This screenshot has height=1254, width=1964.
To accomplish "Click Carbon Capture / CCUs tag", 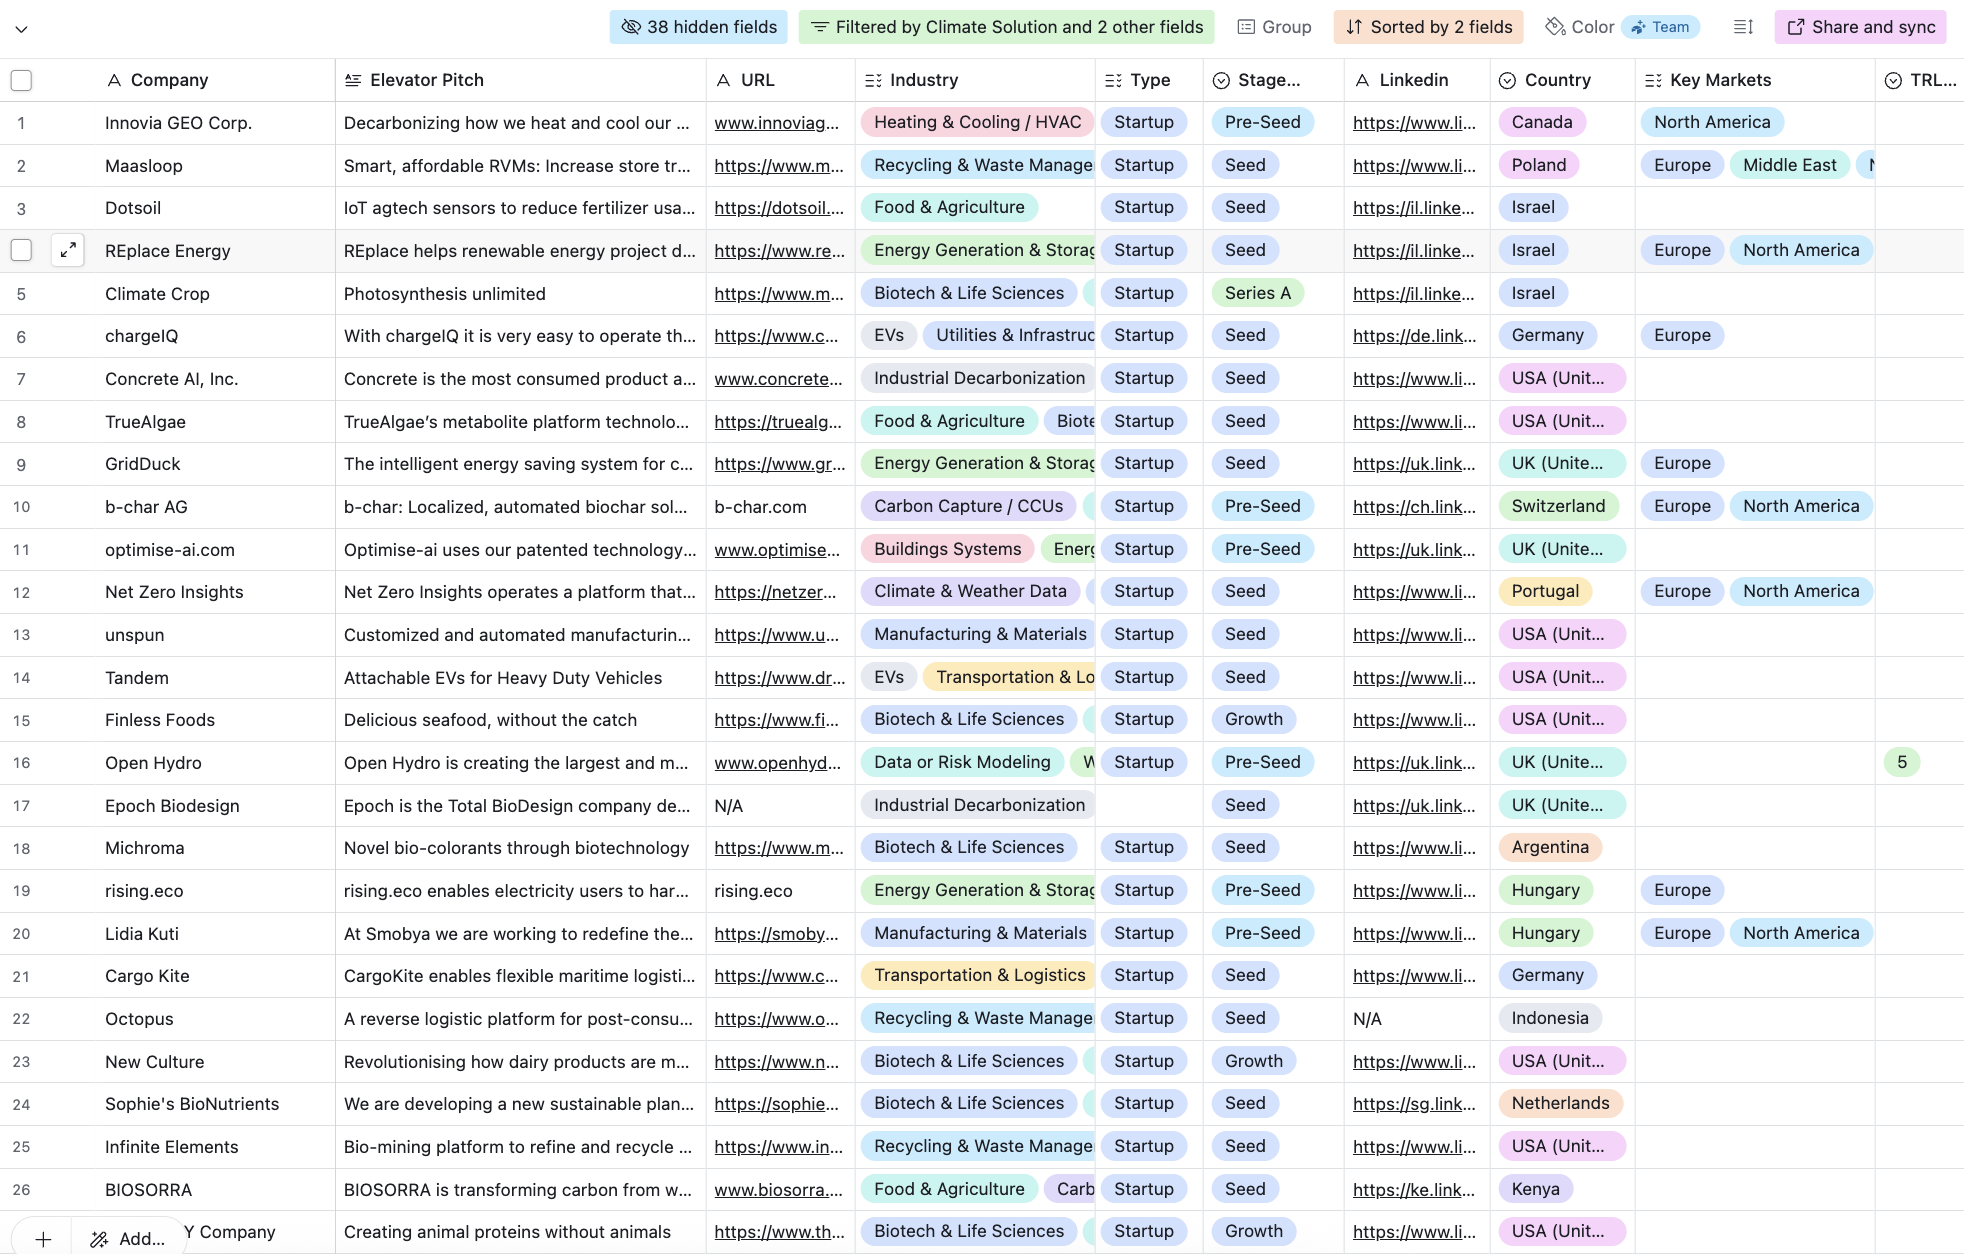I will click(x=968, y=506).
